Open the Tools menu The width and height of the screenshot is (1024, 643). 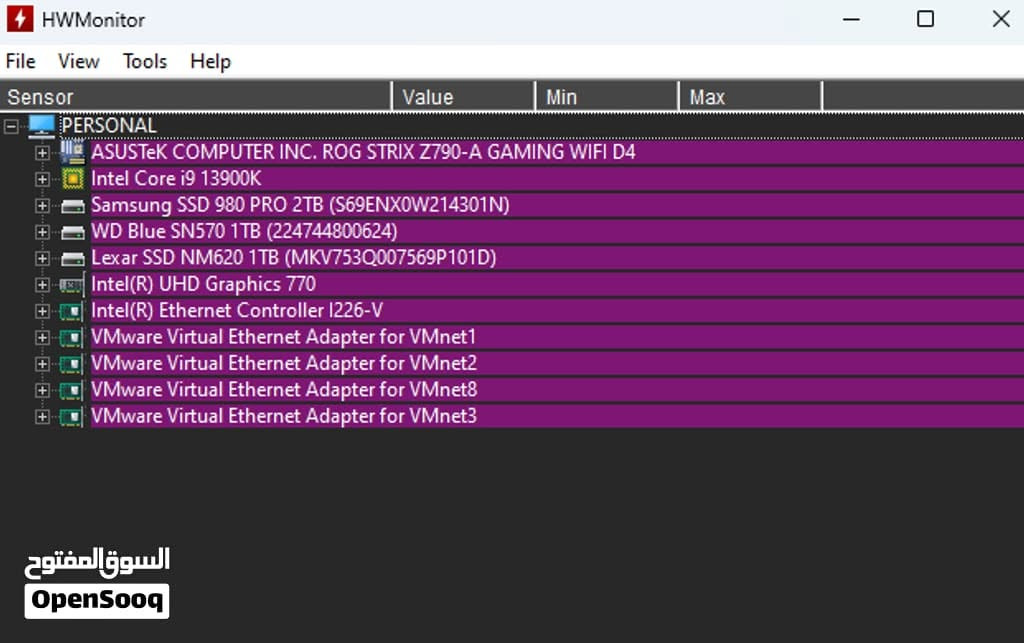coord(145,61)
